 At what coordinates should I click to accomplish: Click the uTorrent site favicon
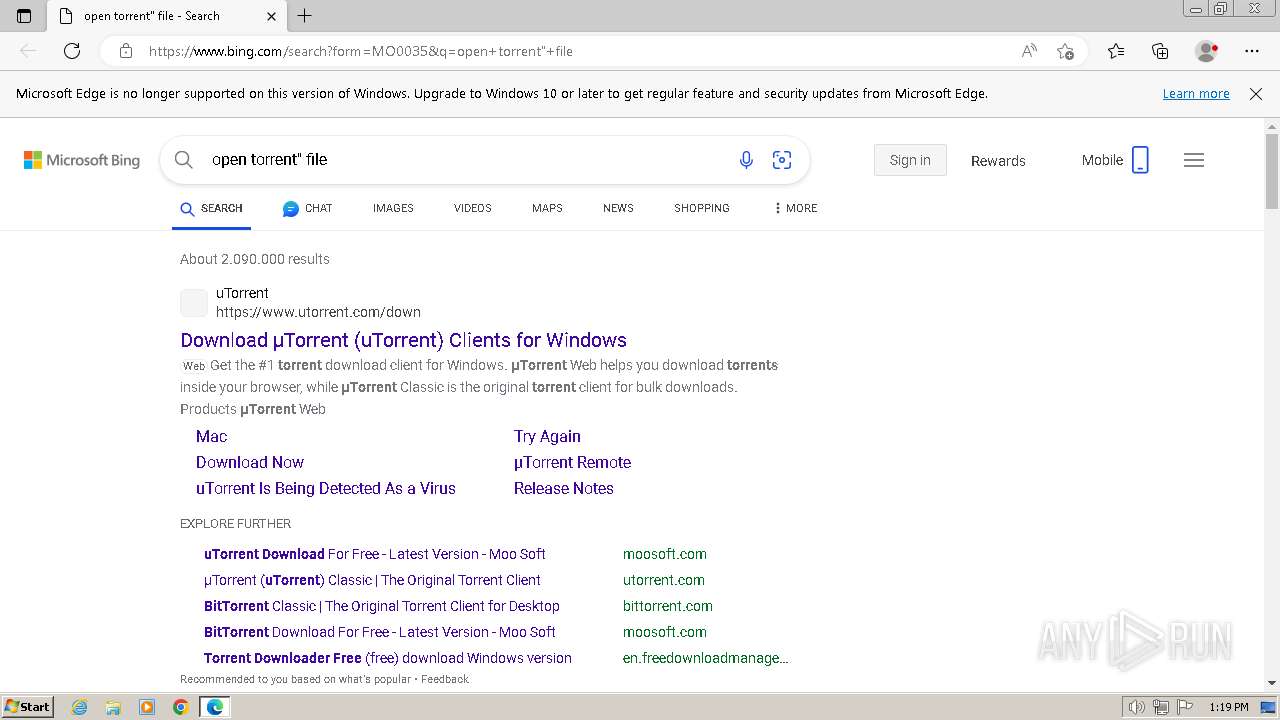click(x=194, y=302)
